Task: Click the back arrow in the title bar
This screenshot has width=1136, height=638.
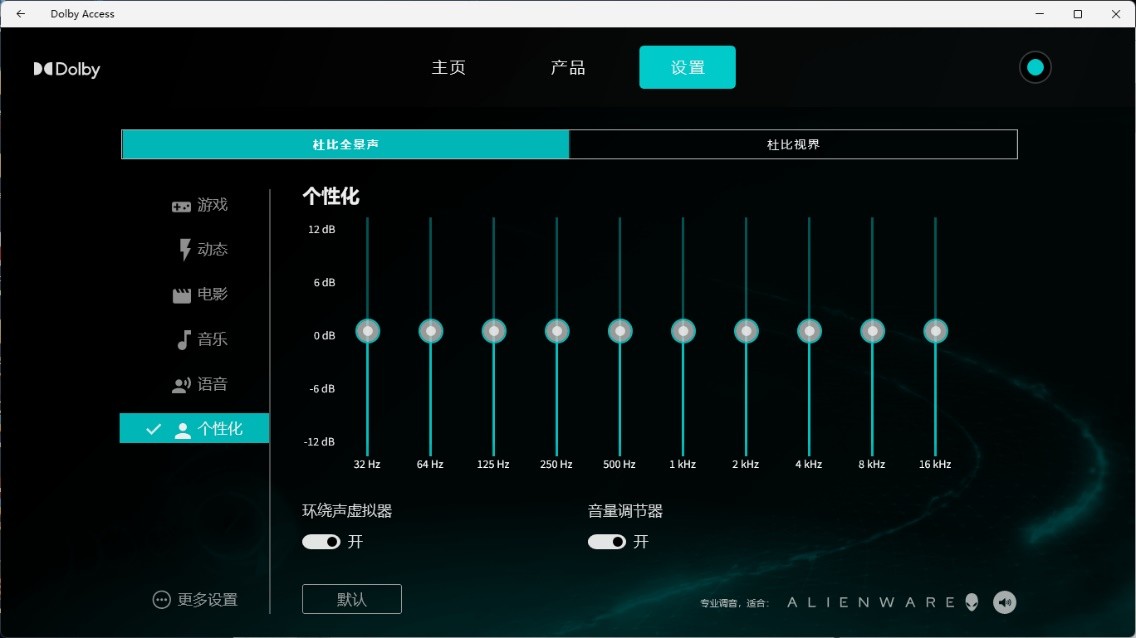Action: (20, 13)
